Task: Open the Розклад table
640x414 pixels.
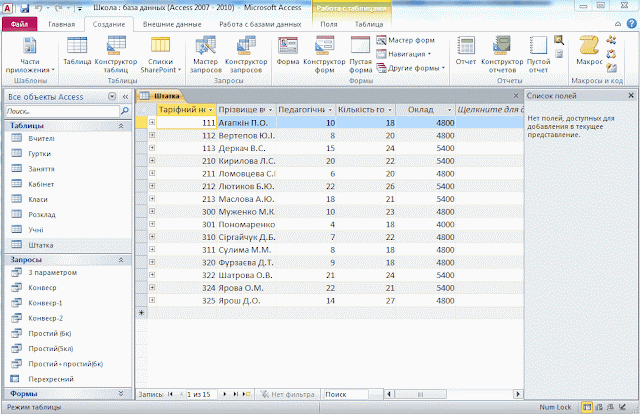Action: pos(42,214)
